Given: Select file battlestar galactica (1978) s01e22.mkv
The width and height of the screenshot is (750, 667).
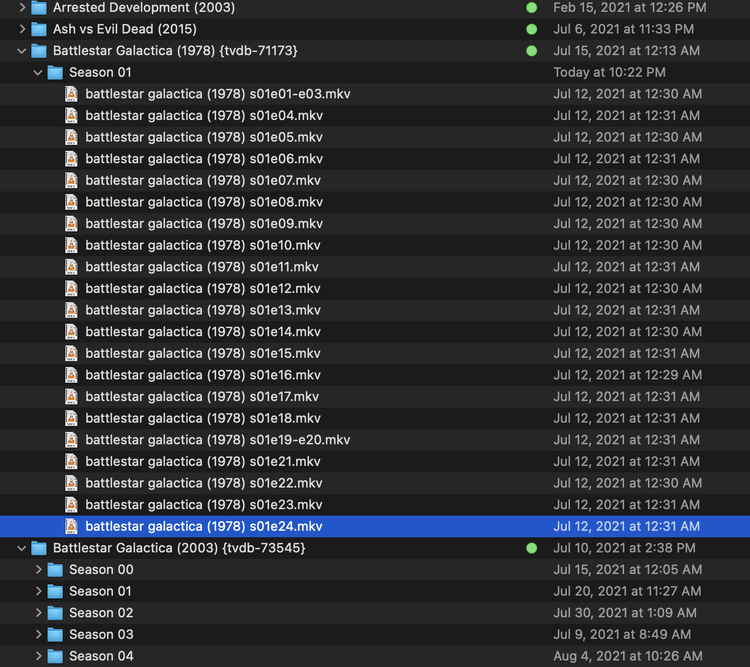Looking at the screenshot, I should pyautogui.click(x=204, y=483).
